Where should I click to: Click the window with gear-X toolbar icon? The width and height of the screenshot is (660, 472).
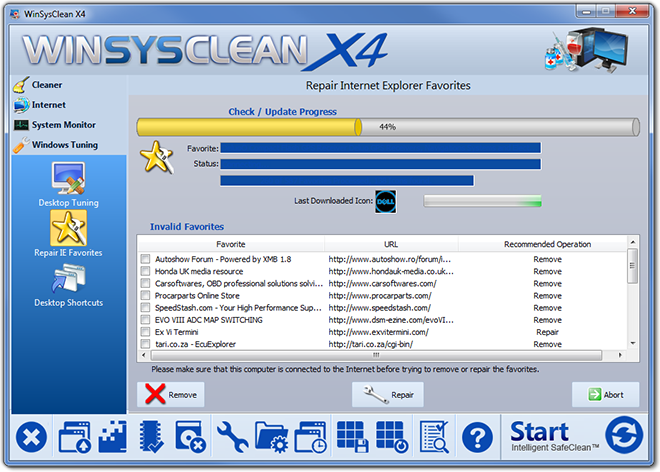click(190, 437)
